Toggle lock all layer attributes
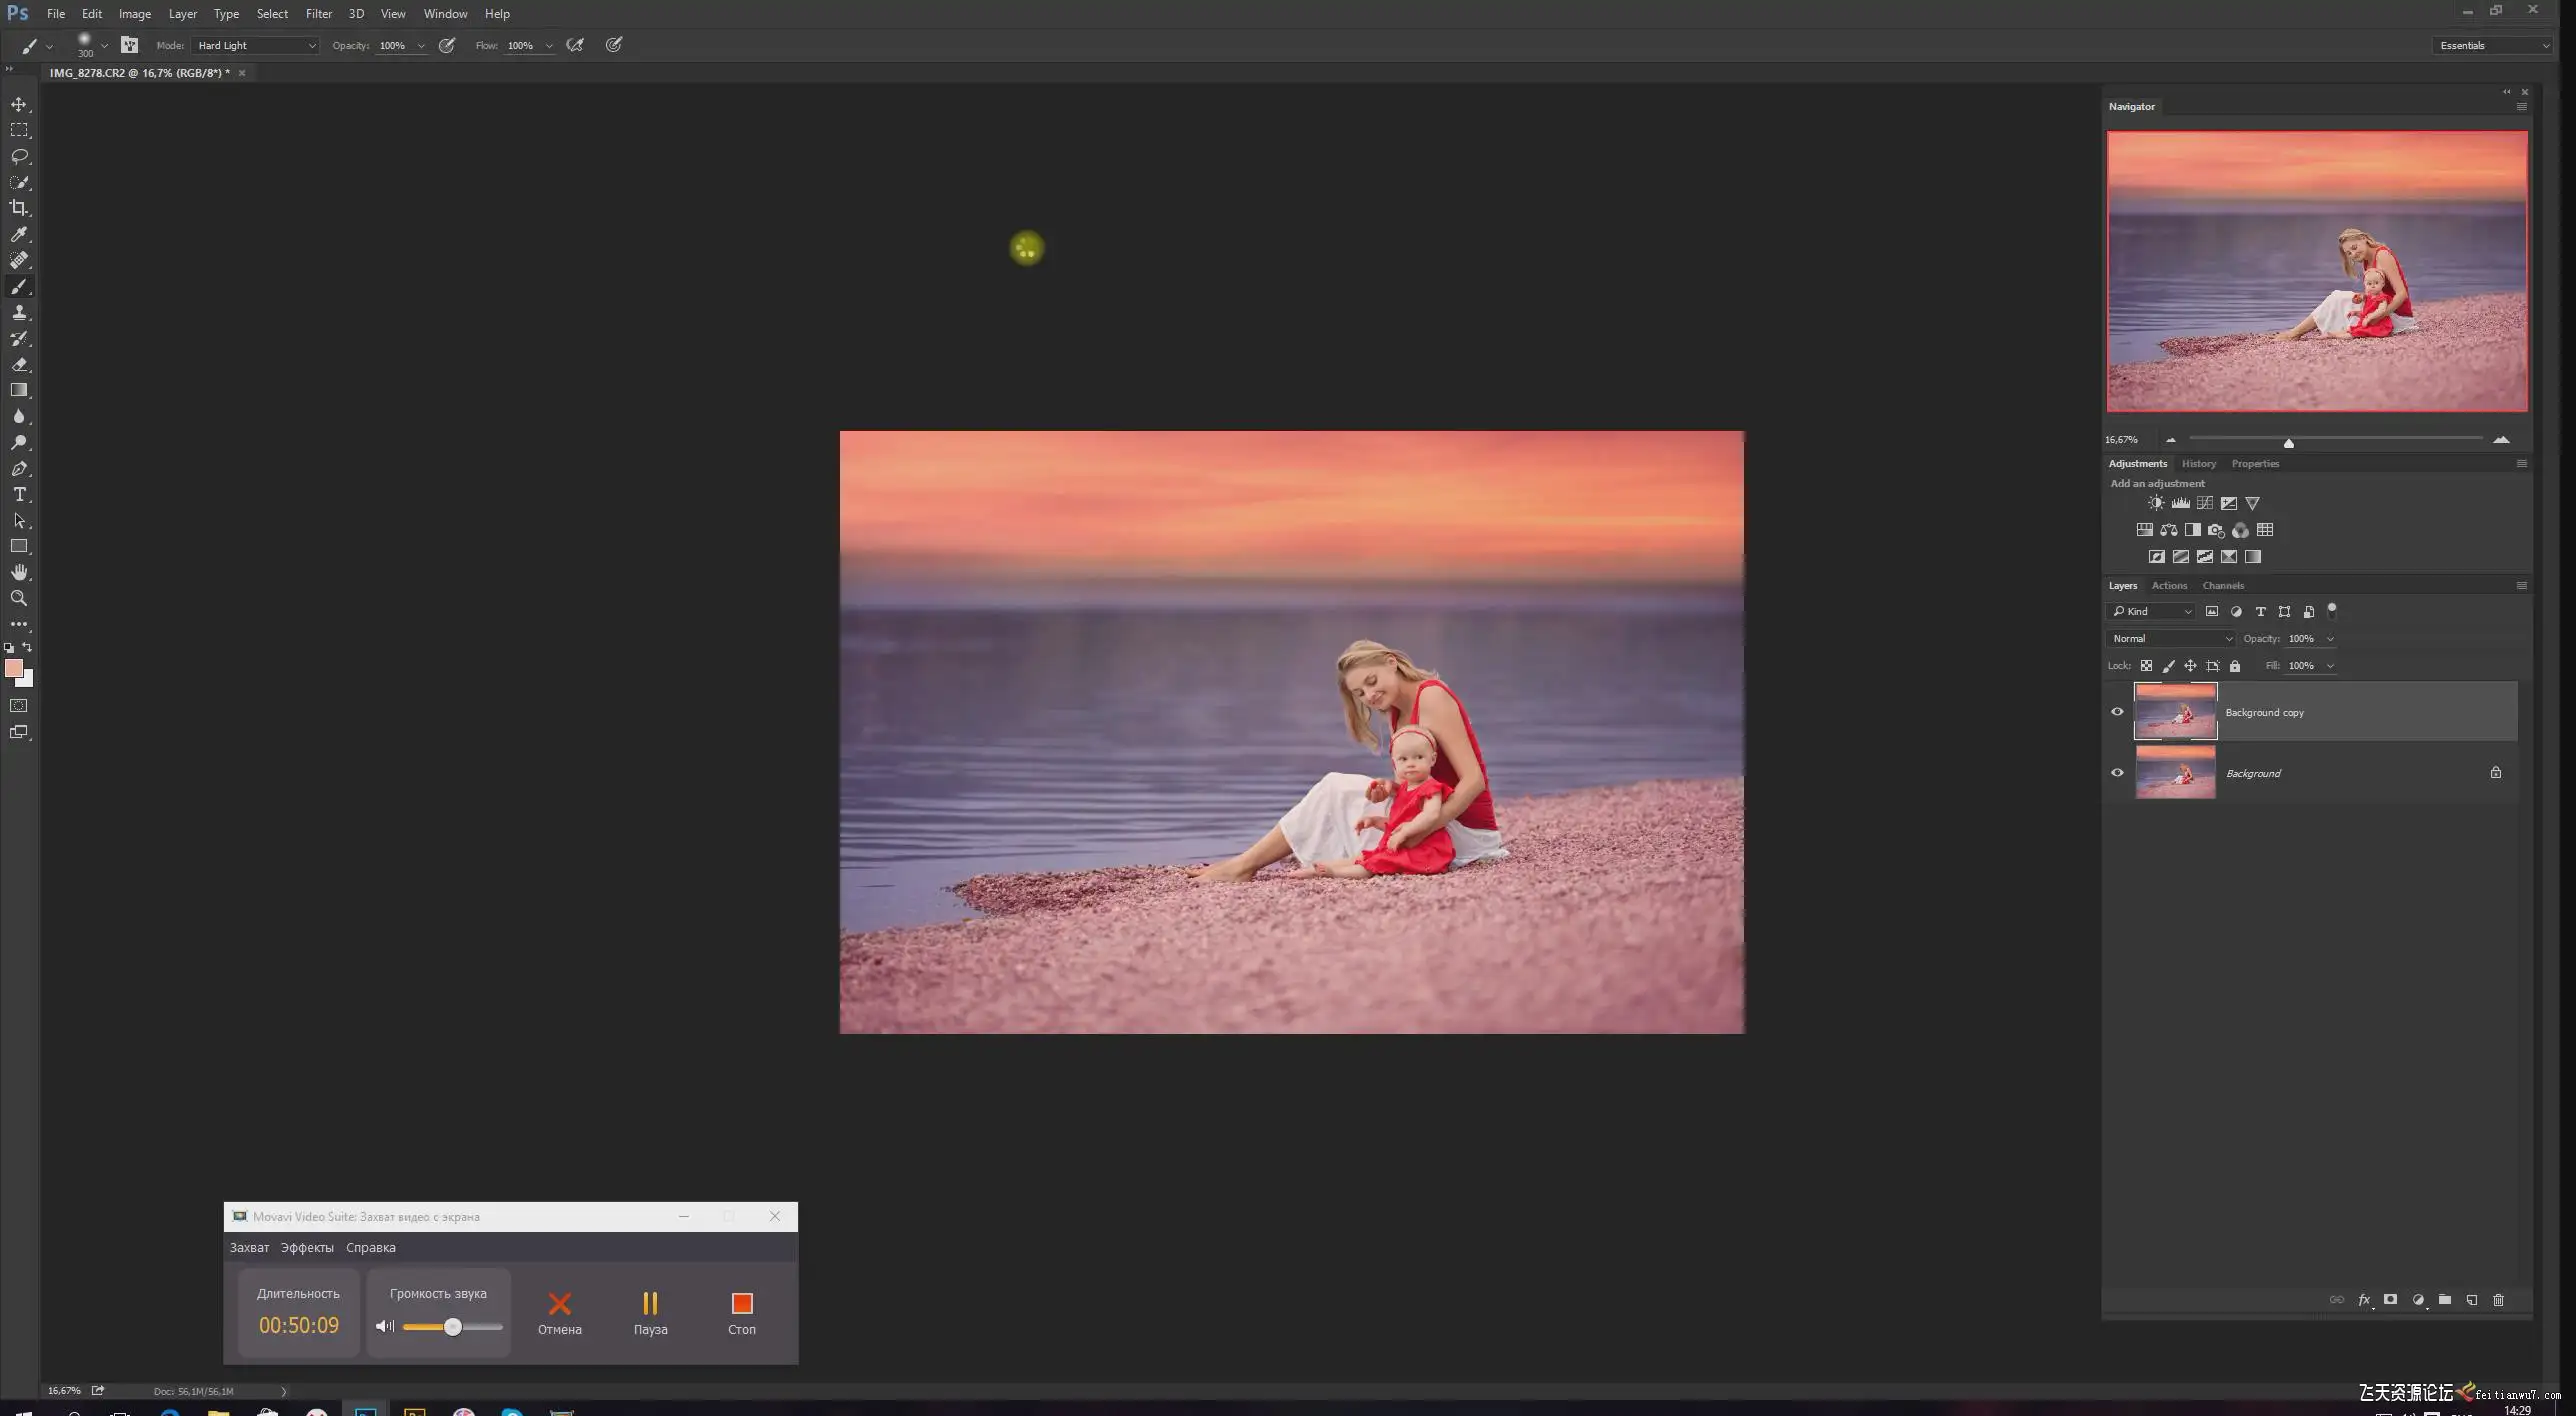The width and height of the screenshot is (2576, 1416). coord(2235,666)
